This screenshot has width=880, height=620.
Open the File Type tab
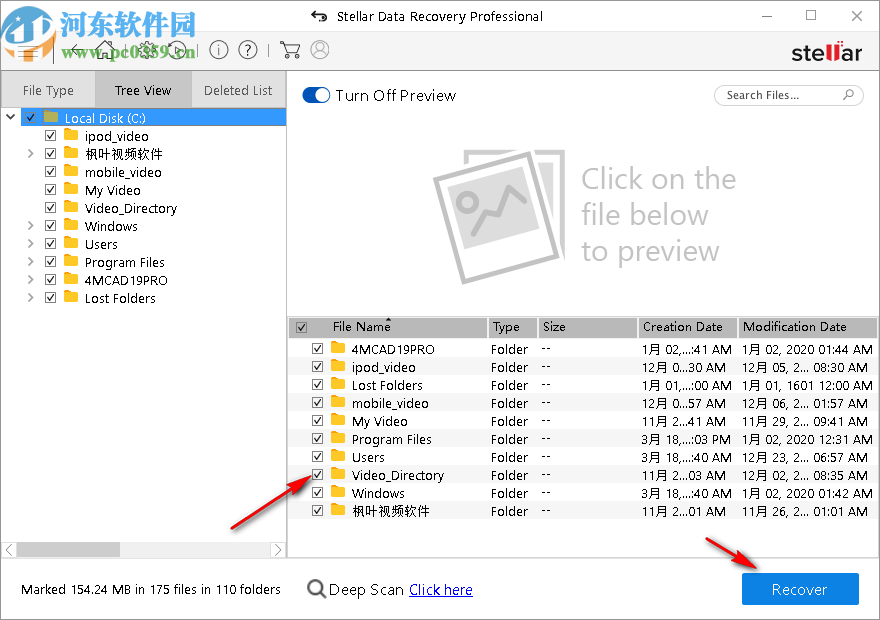point(47,89)
